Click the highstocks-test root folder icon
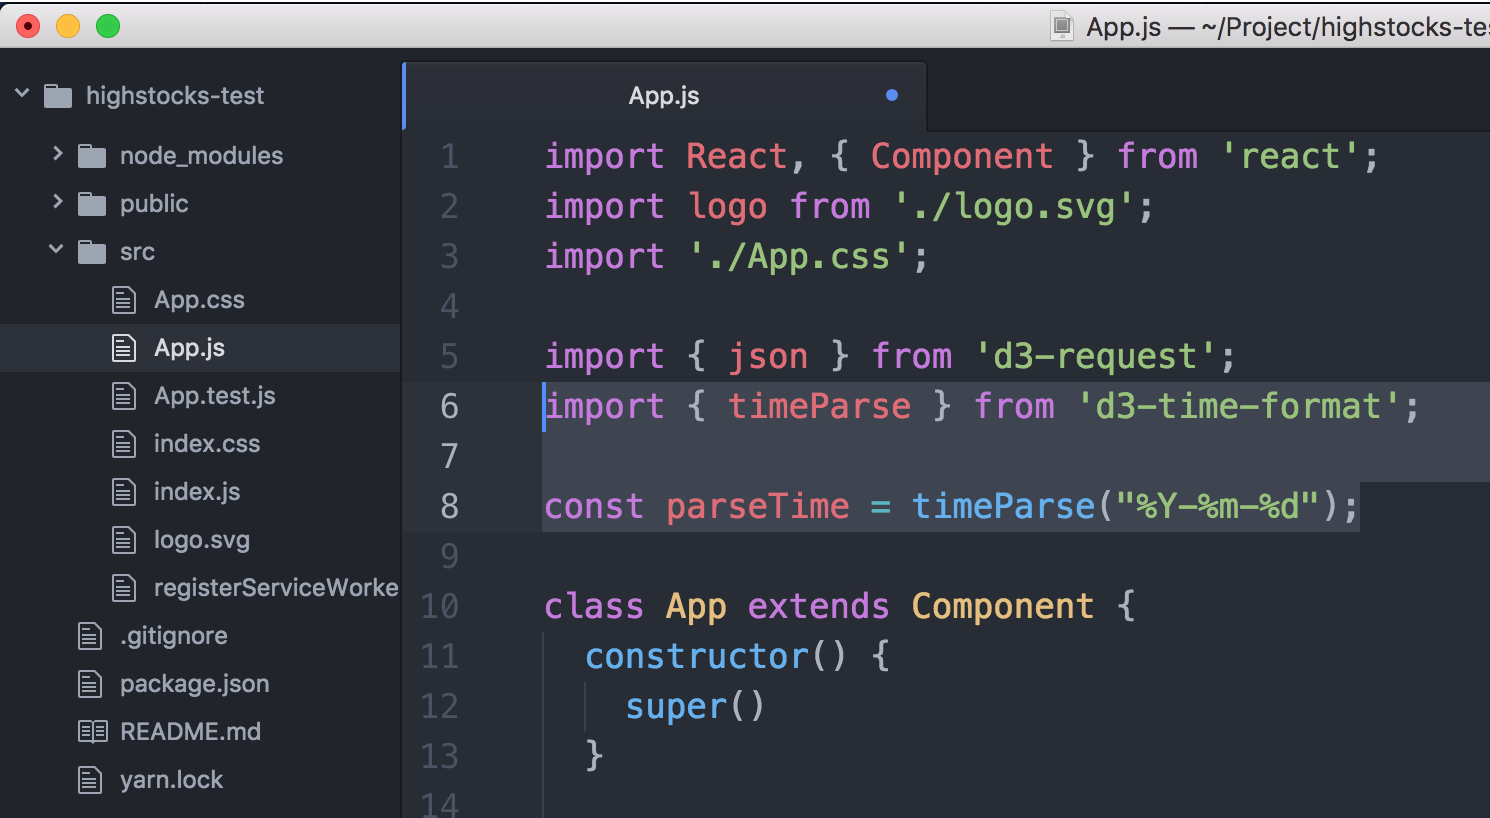 coord(58,96)
